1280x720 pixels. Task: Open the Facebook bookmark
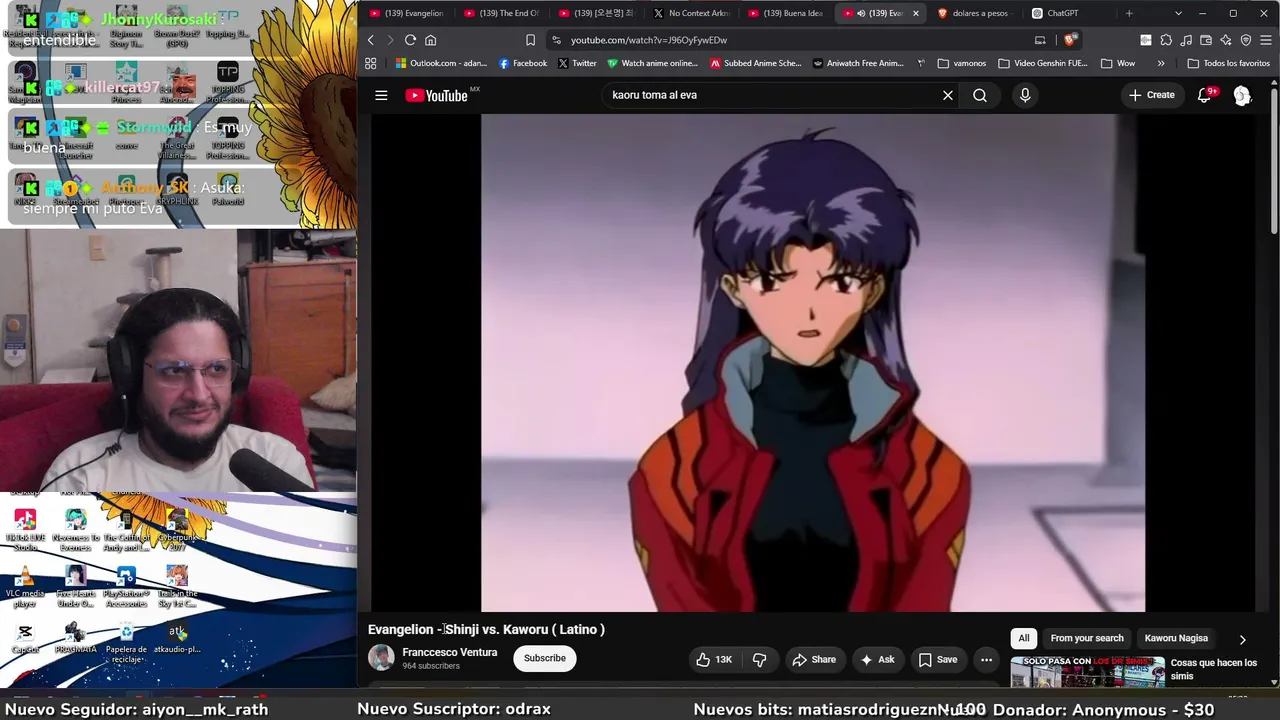[523, 63]
